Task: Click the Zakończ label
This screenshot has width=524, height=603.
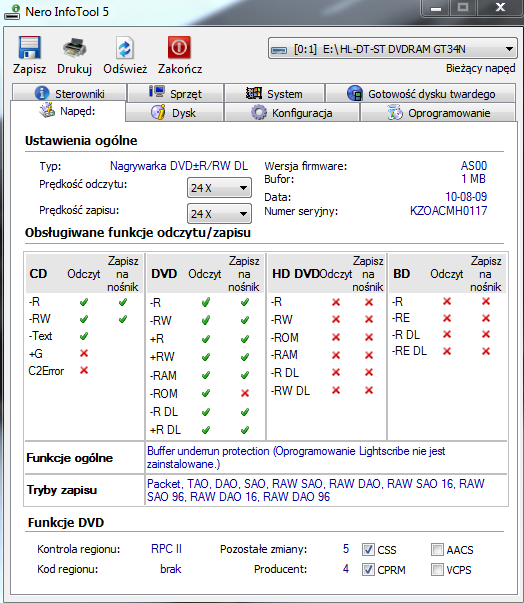Action: tap(180, 69)
